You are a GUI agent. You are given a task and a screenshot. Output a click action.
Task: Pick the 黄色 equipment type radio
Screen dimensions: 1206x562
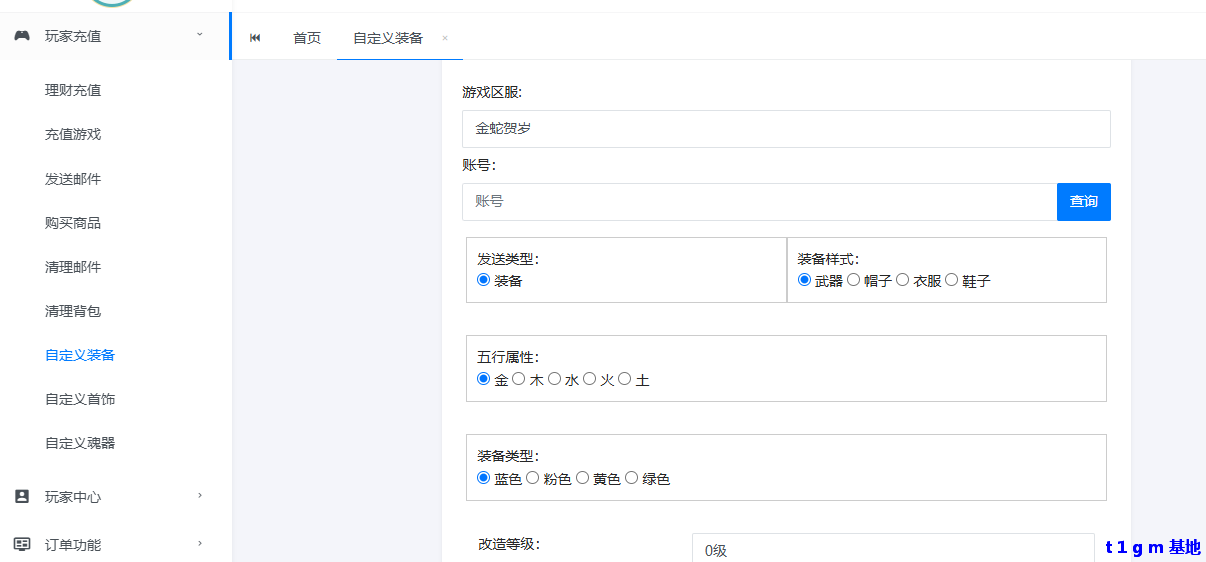click(x=582, y=478)
